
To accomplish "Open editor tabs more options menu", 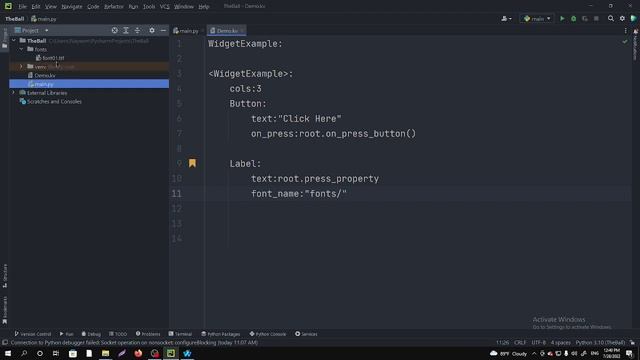I will [625, 31].
